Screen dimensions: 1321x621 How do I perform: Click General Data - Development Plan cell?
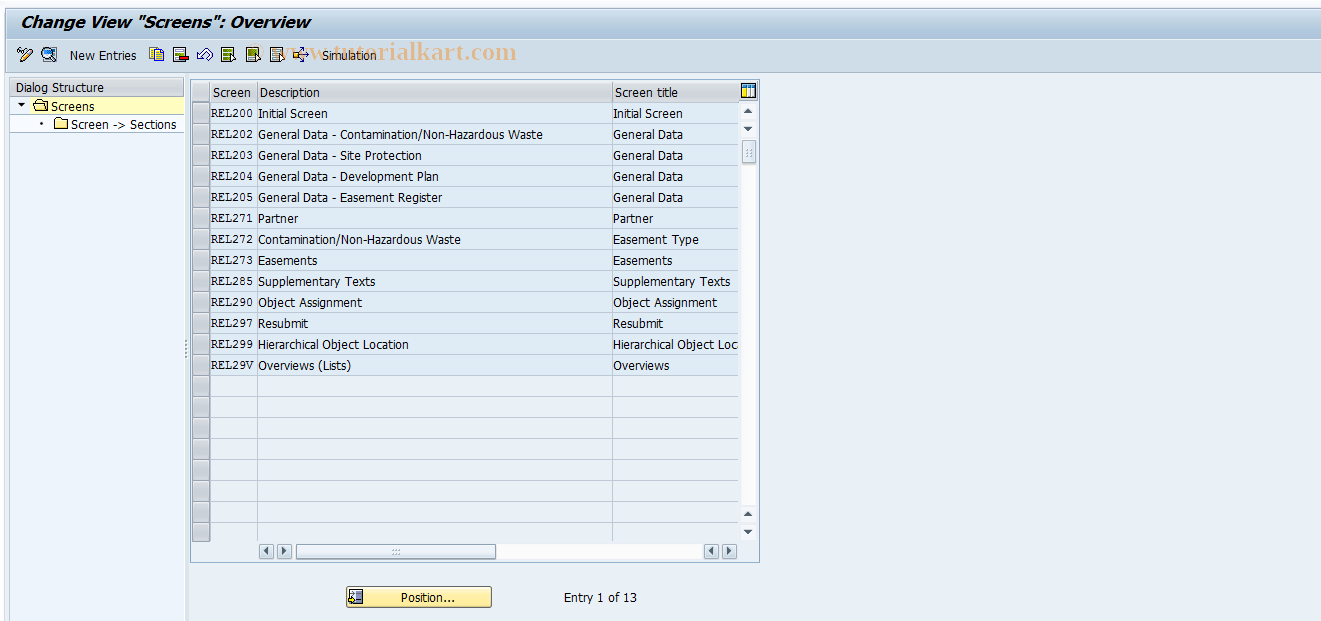pos(434,176)
